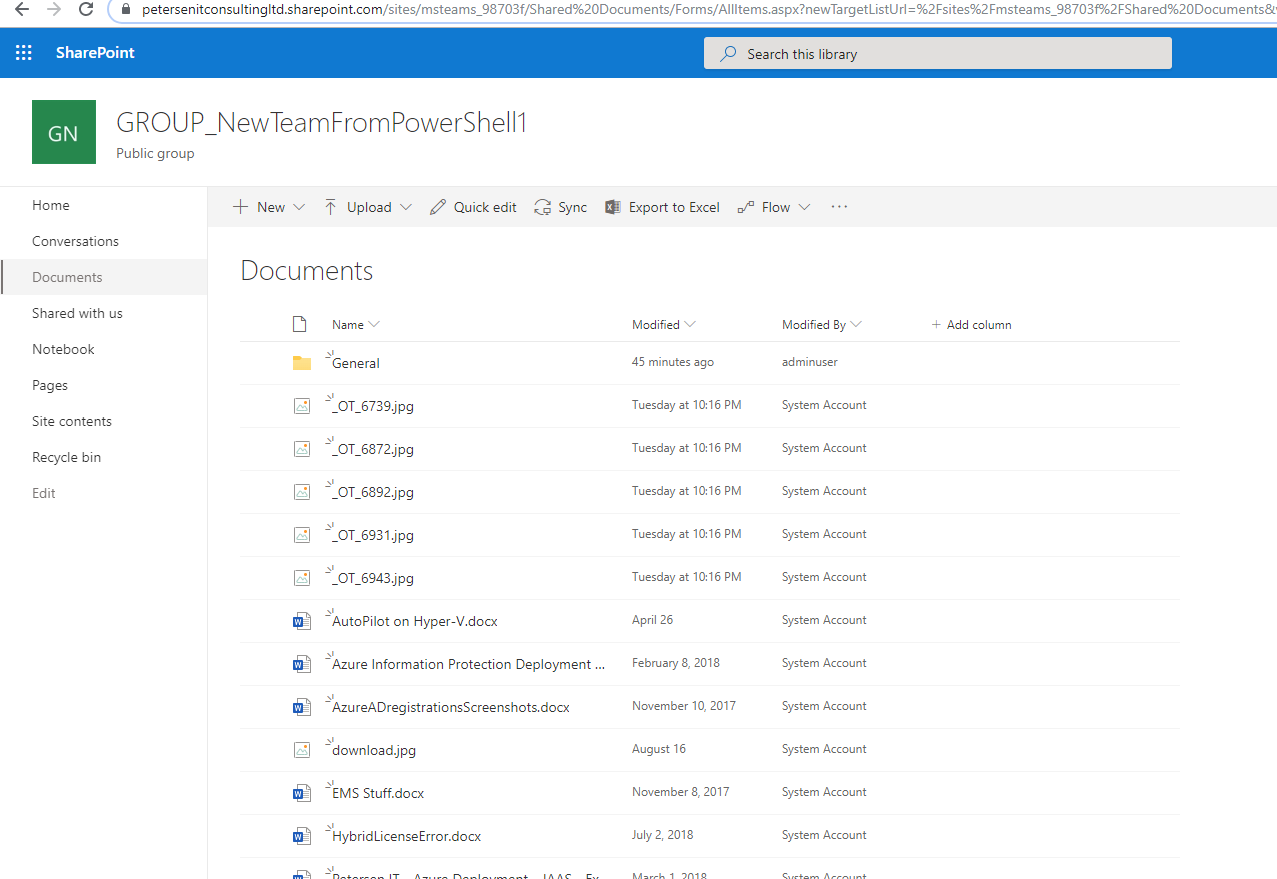Image resolution: width=1277 pixels, height=879 pixels.
Task: Click the image icon for _OT_6943.jpg
Action: pos(302,578)
